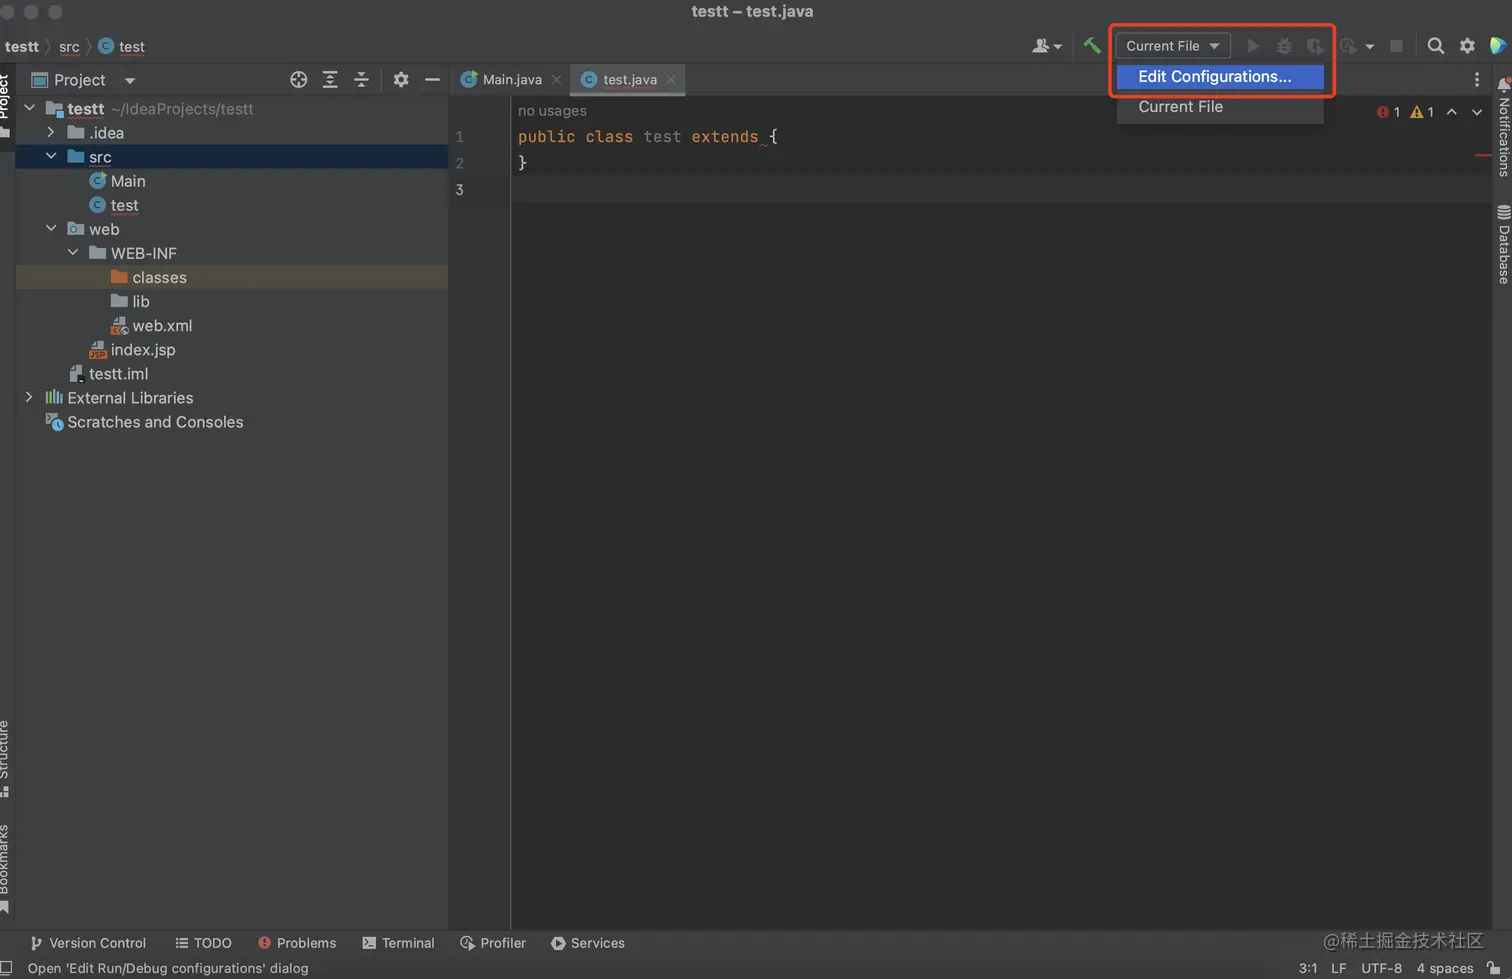Toggle the Bookmarks tool window

coord(5,868)
